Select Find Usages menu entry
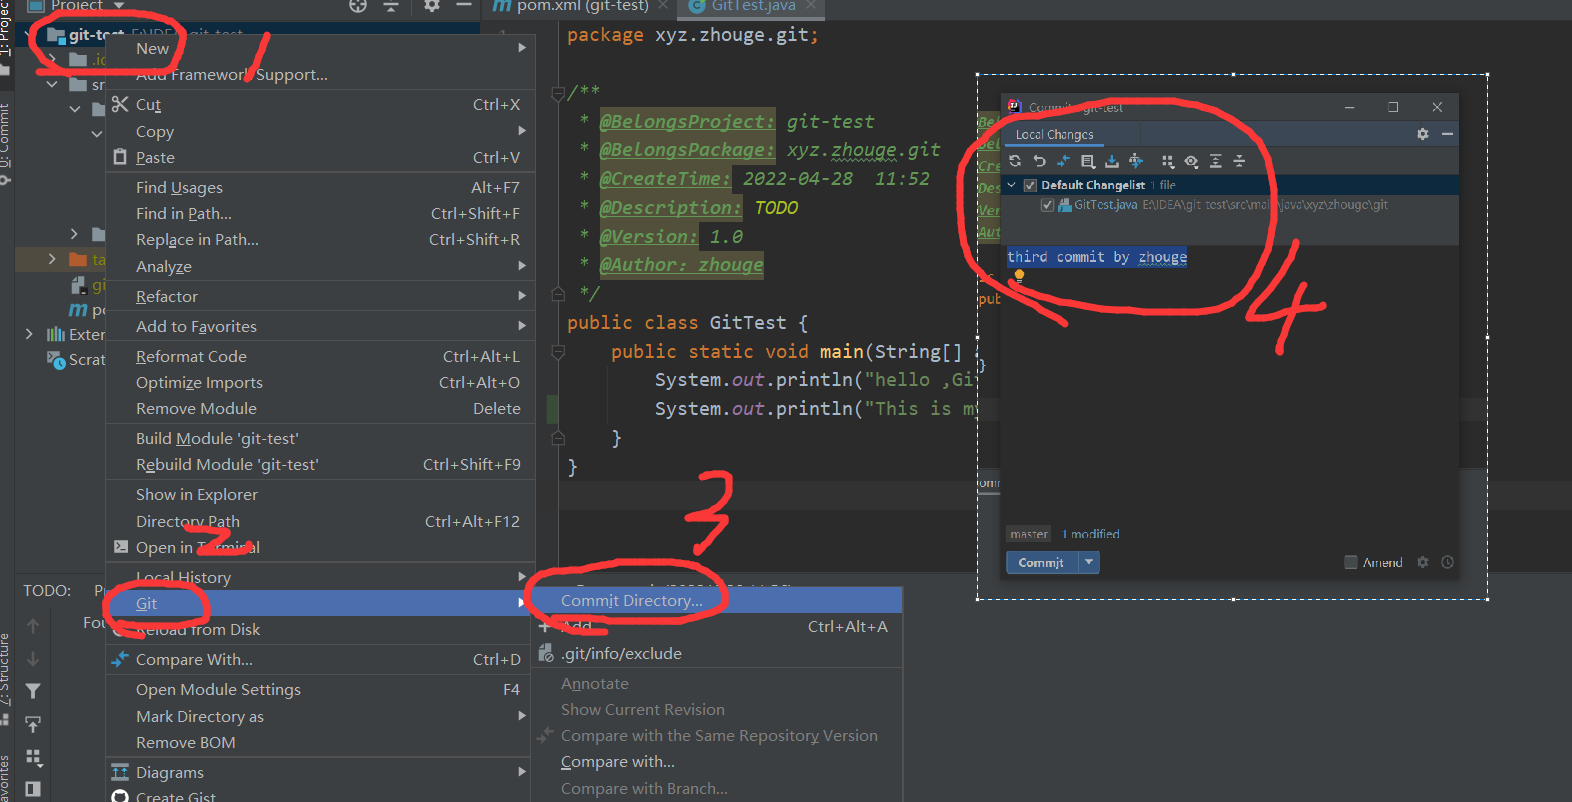Image resolution: width=1572 pixels, height=802 pixels. [320, 187]
